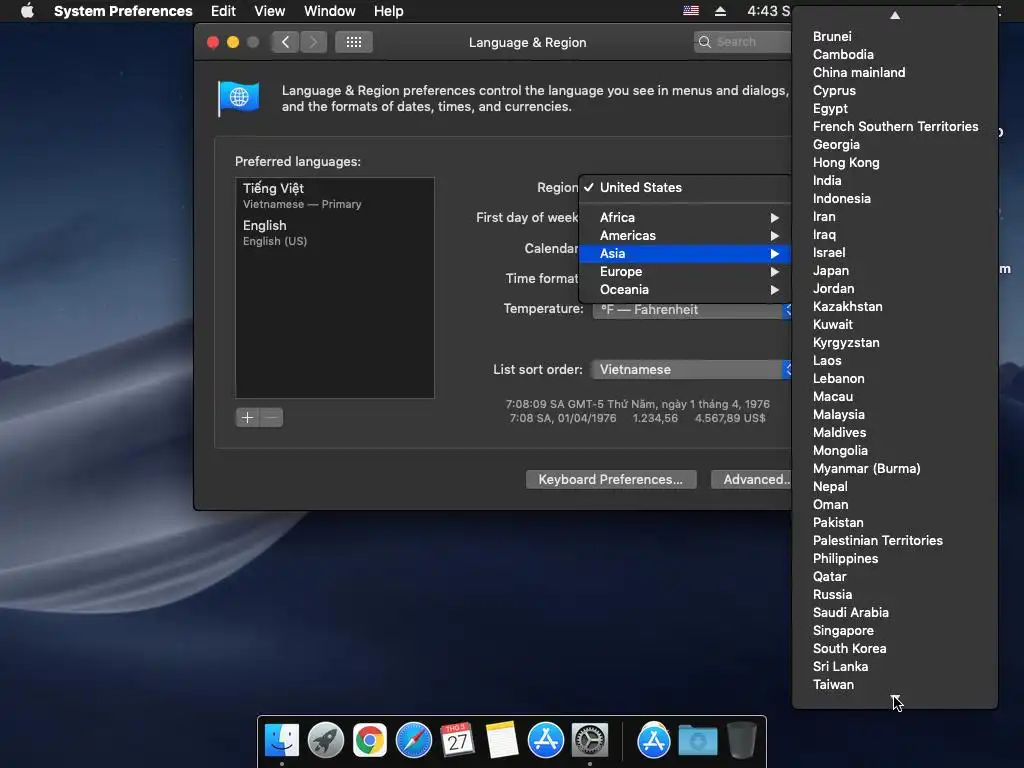Launch Google Chrome from the Dock

tap(370, 741)
